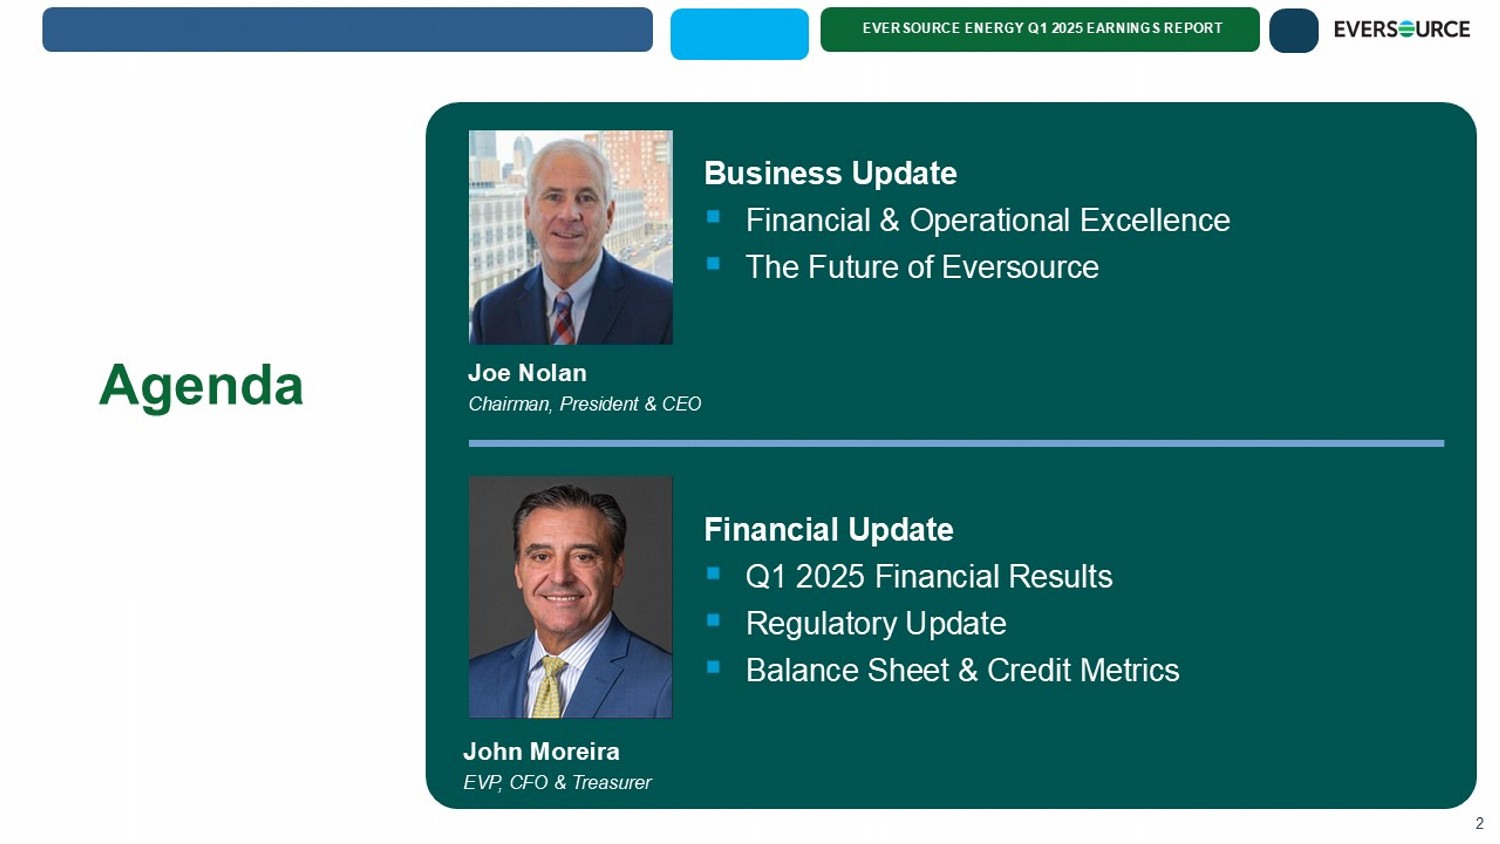Click the Chairman, President & CEO subtitle
The height and width of the screenshot is (844, 1500).
tap(584, 404)
